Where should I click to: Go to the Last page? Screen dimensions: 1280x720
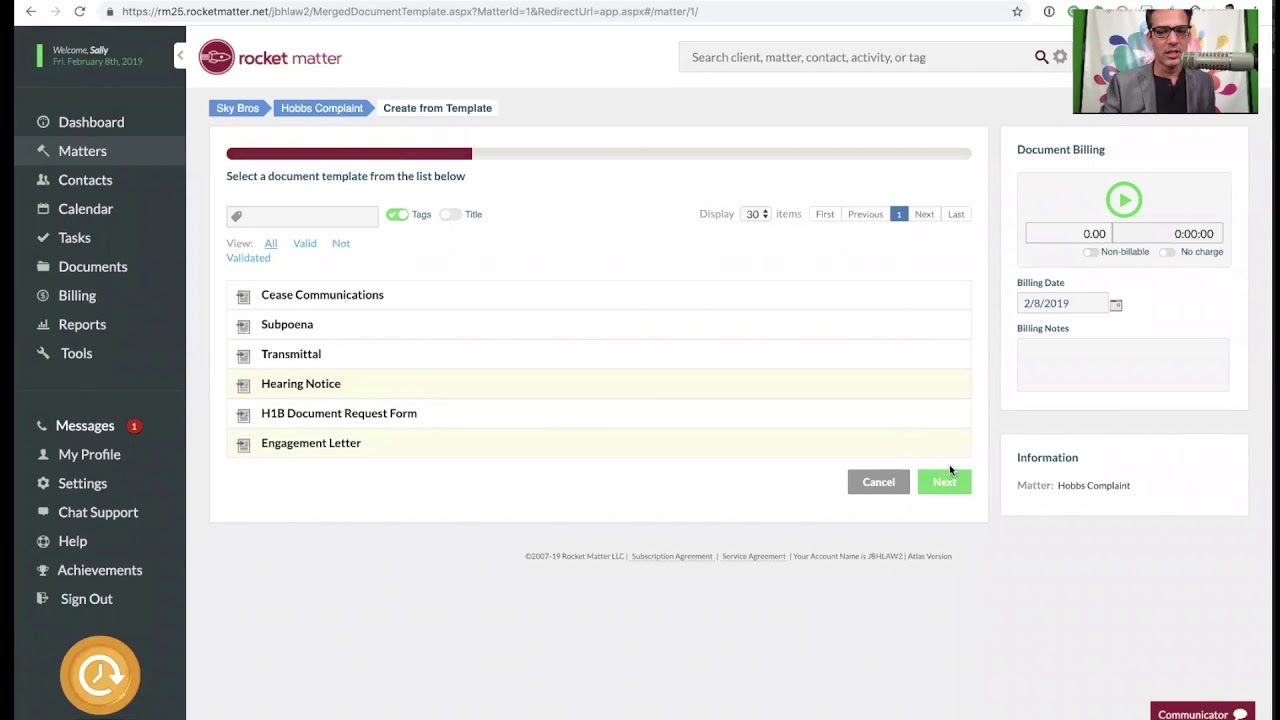(956, 214)
